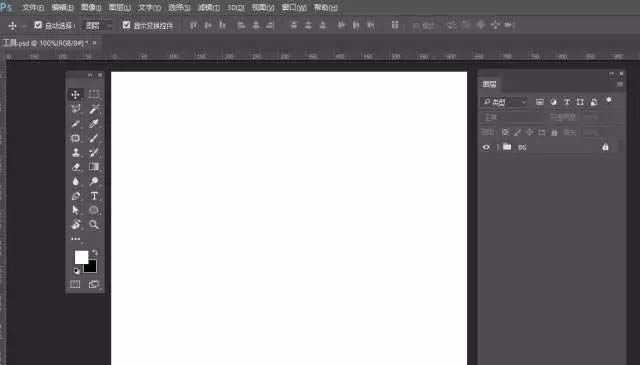640x365 pixels.
Task: Pick the Eyedropper tool
Action: coord(94,124)
